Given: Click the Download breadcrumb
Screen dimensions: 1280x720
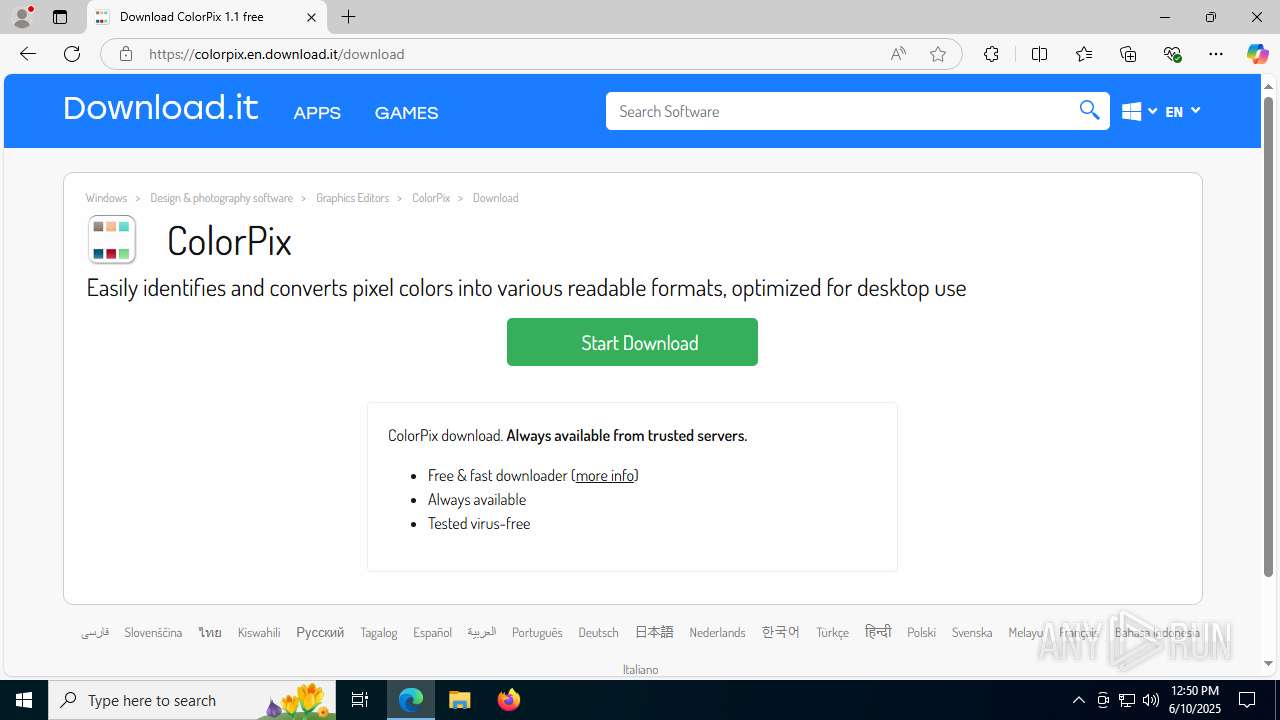Looking at the screenshot, I should coord(495,198).
